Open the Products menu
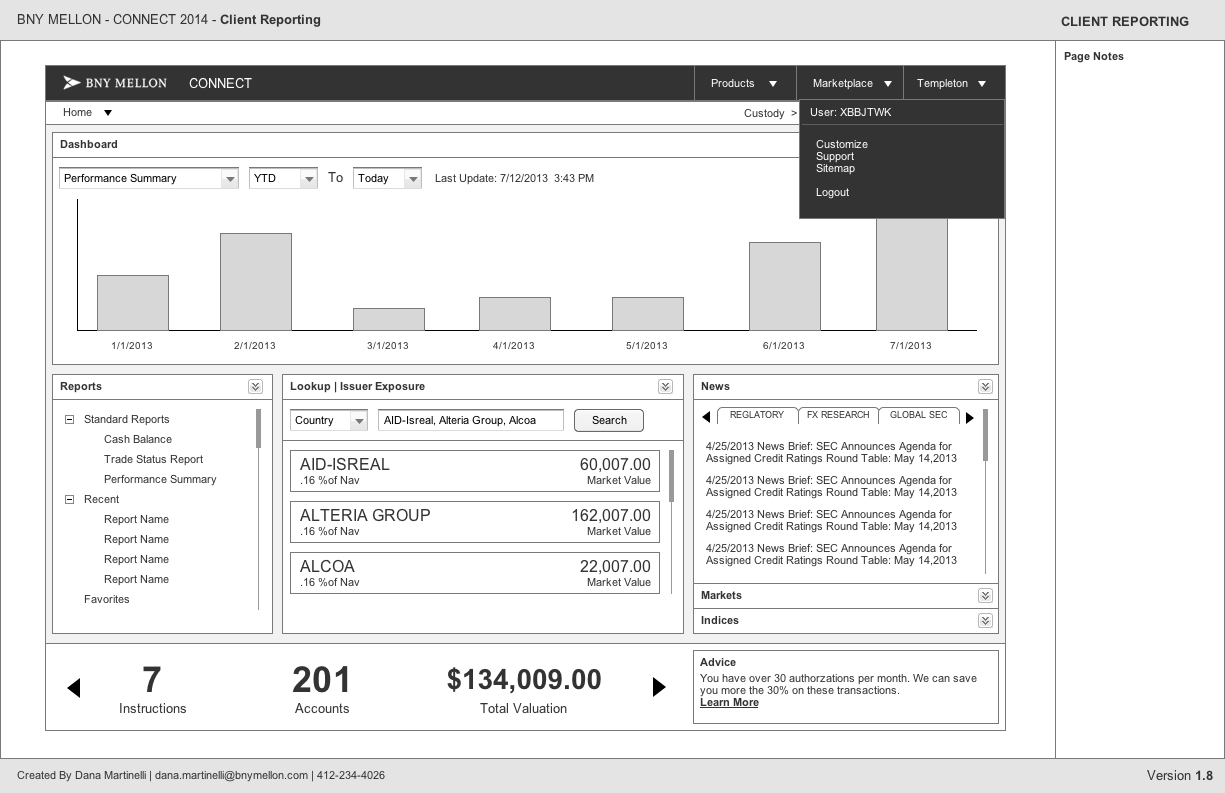 pyautogui.click(x=745, y=83)
